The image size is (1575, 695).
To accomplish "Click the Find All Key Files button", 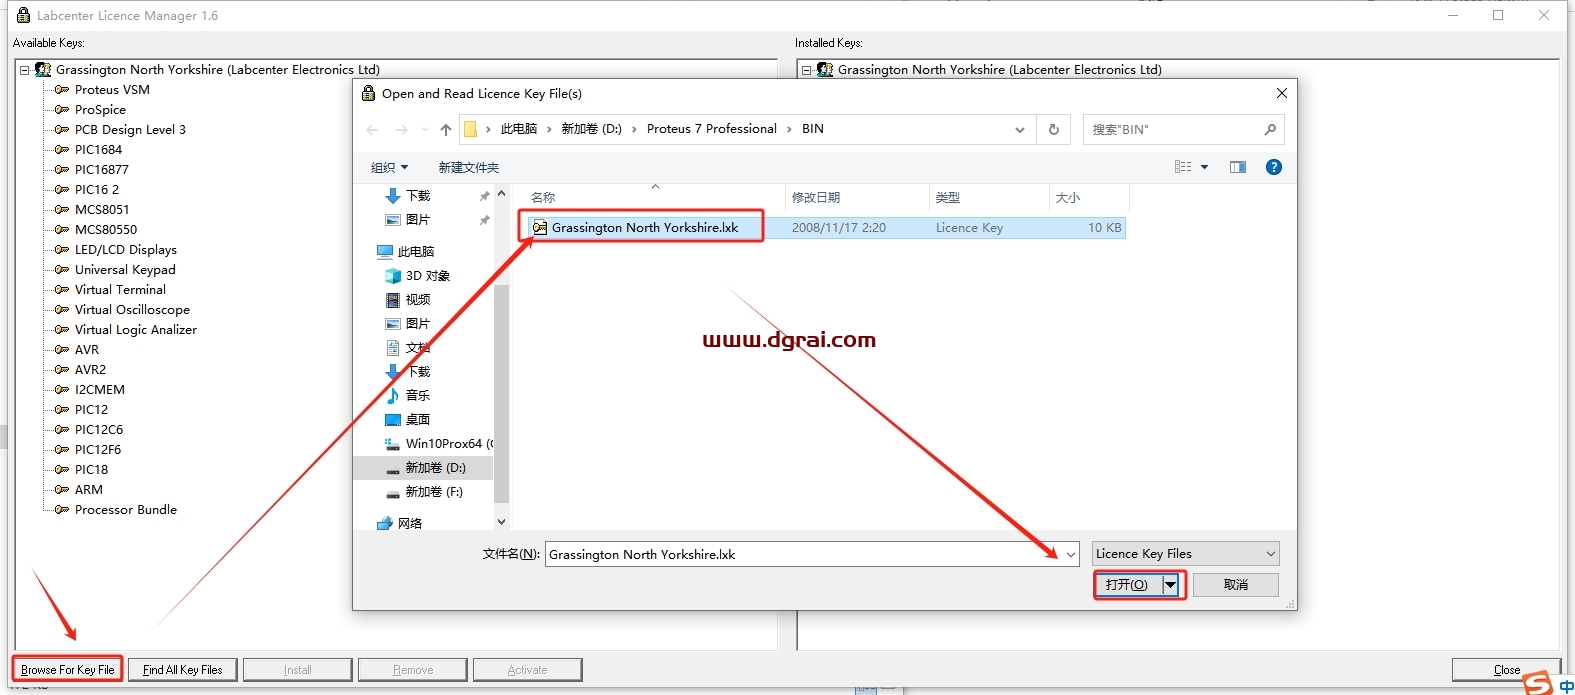I will coord(183,670).
